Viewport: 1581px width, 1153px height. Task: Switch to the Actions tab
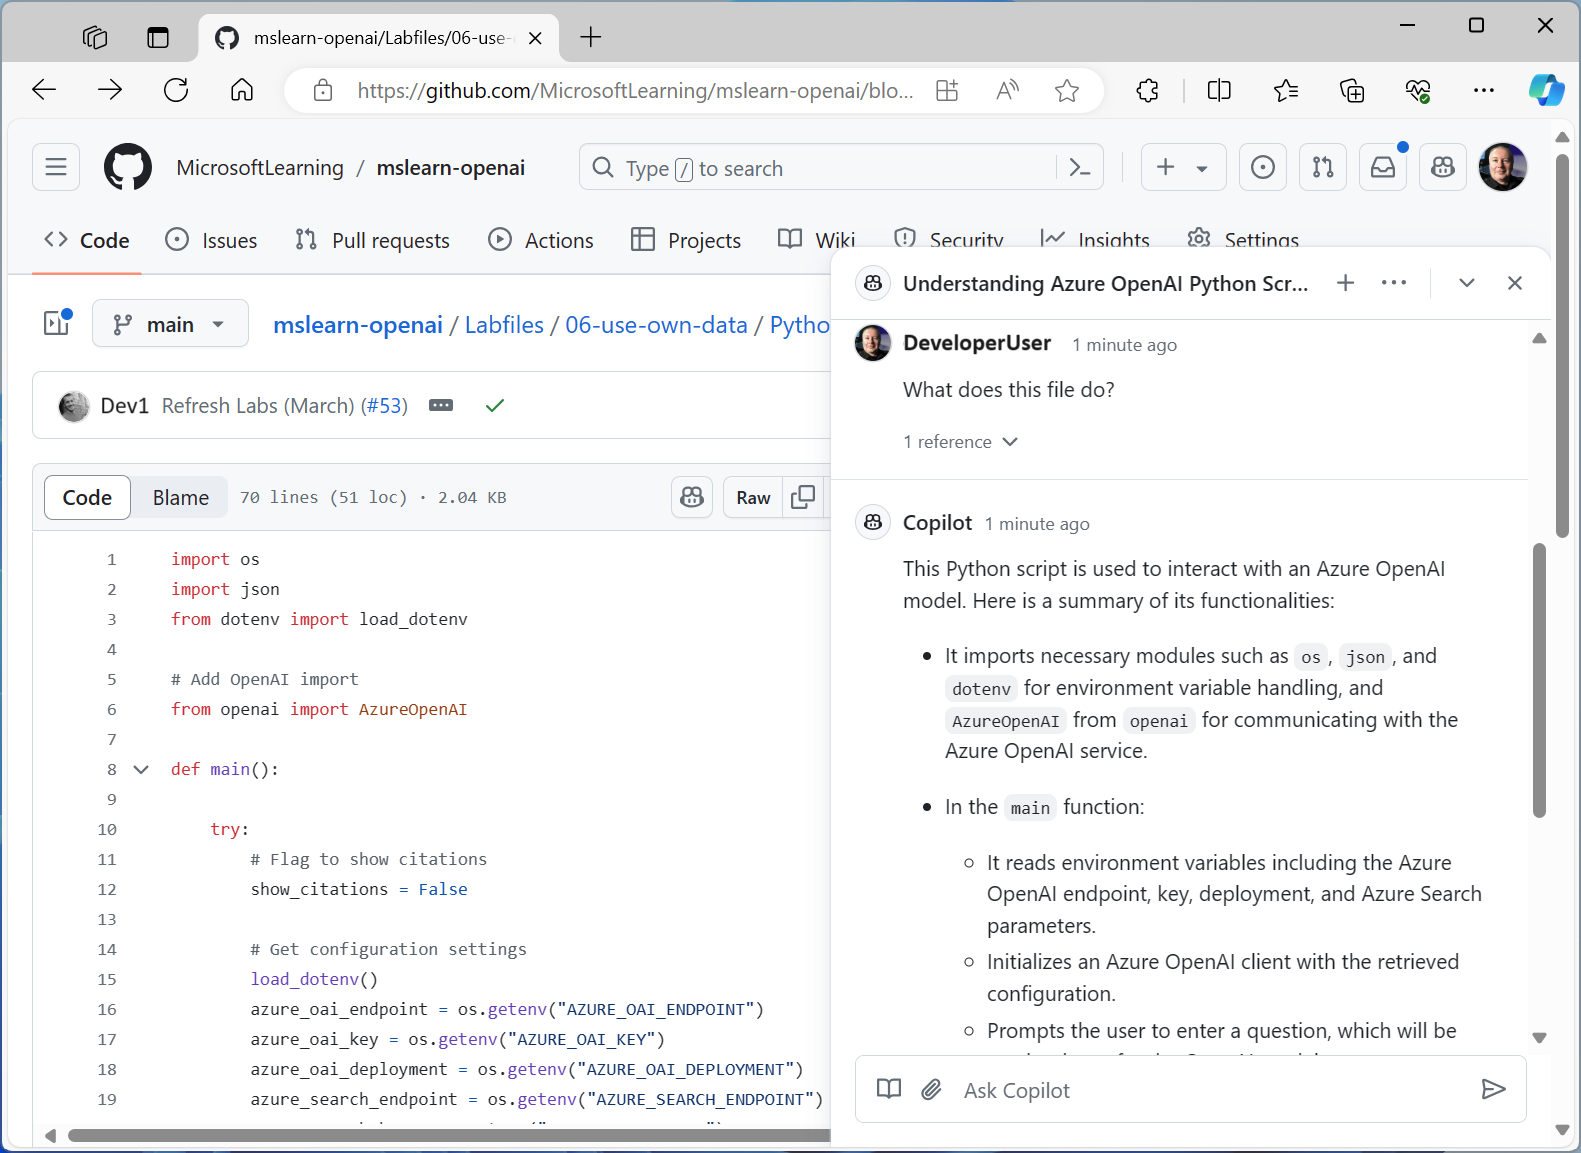point(541,240)
